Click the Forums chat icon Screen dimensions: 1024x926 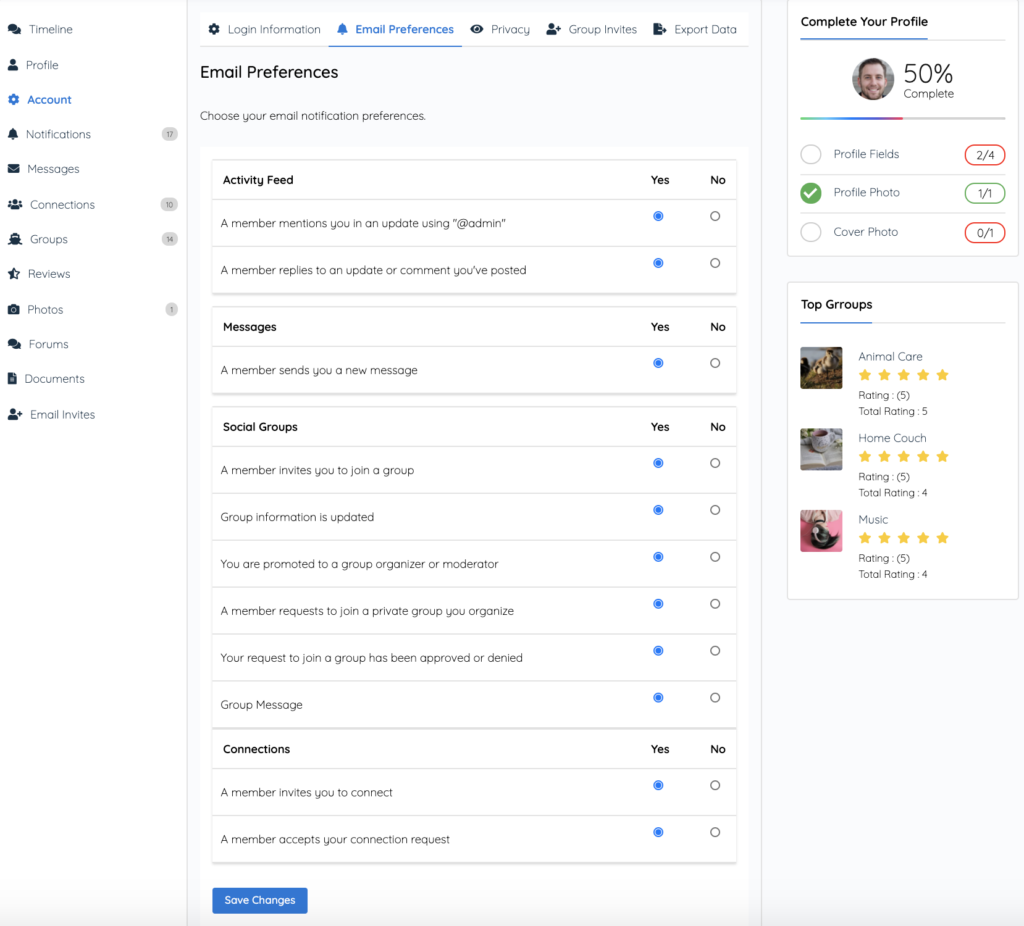14,344
